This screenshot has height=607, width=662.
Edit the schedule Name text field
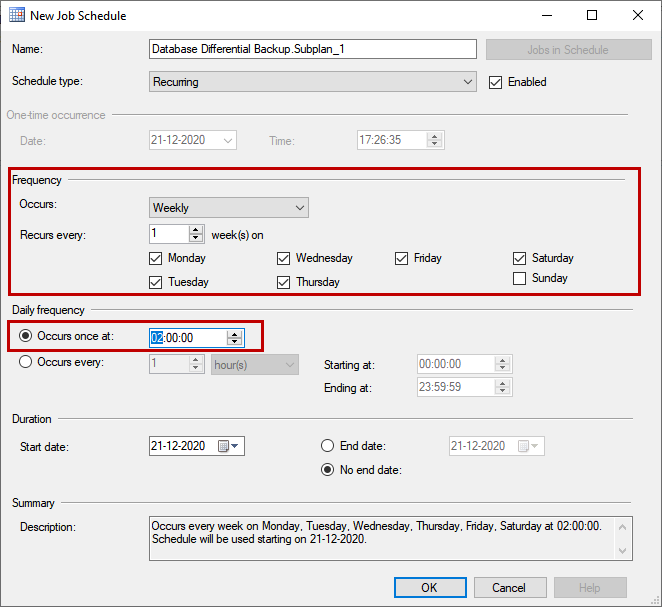312,49
